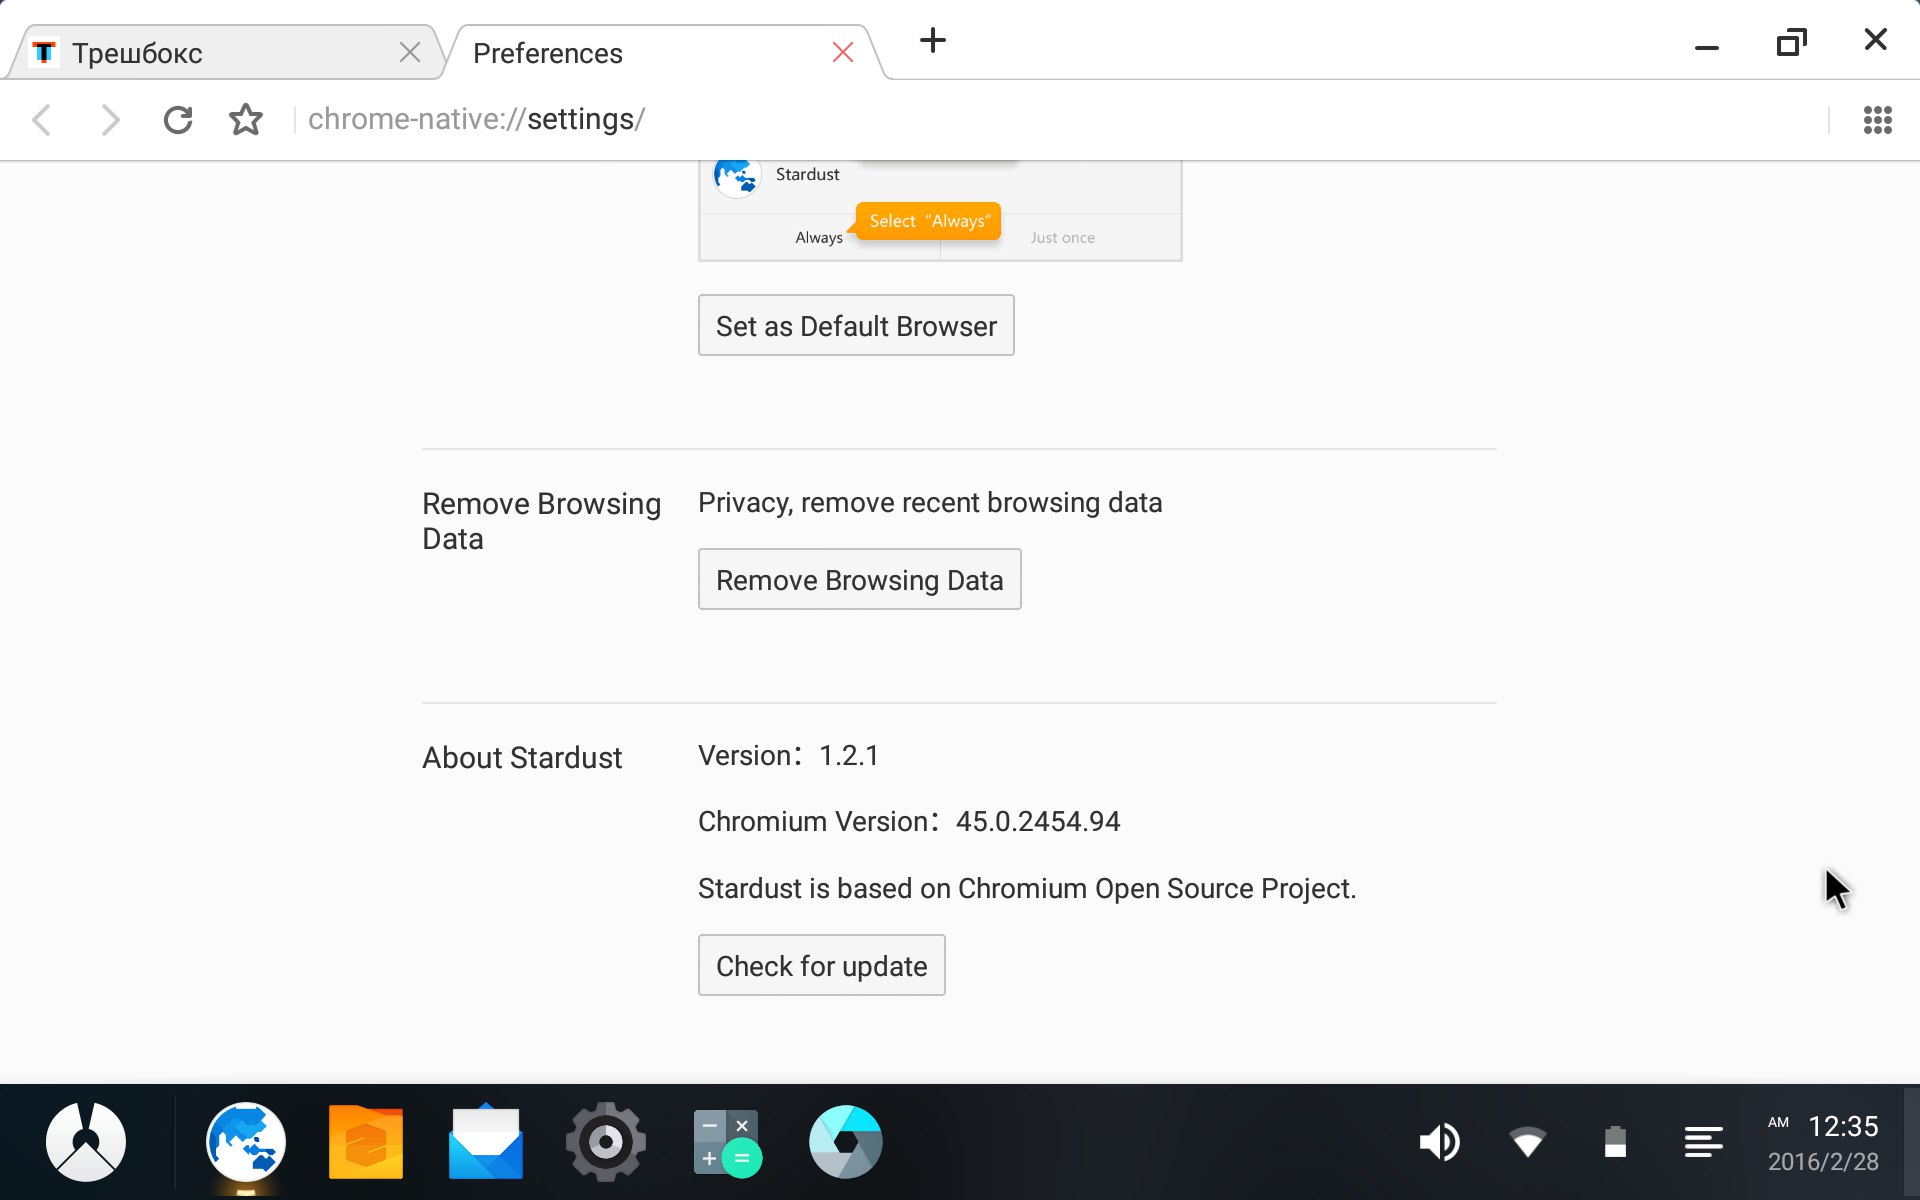Image resolution: width=1920 pixels, height=1200 pixels.
Task: Launch the orange file manager icon
Action: coord(366,1141)
